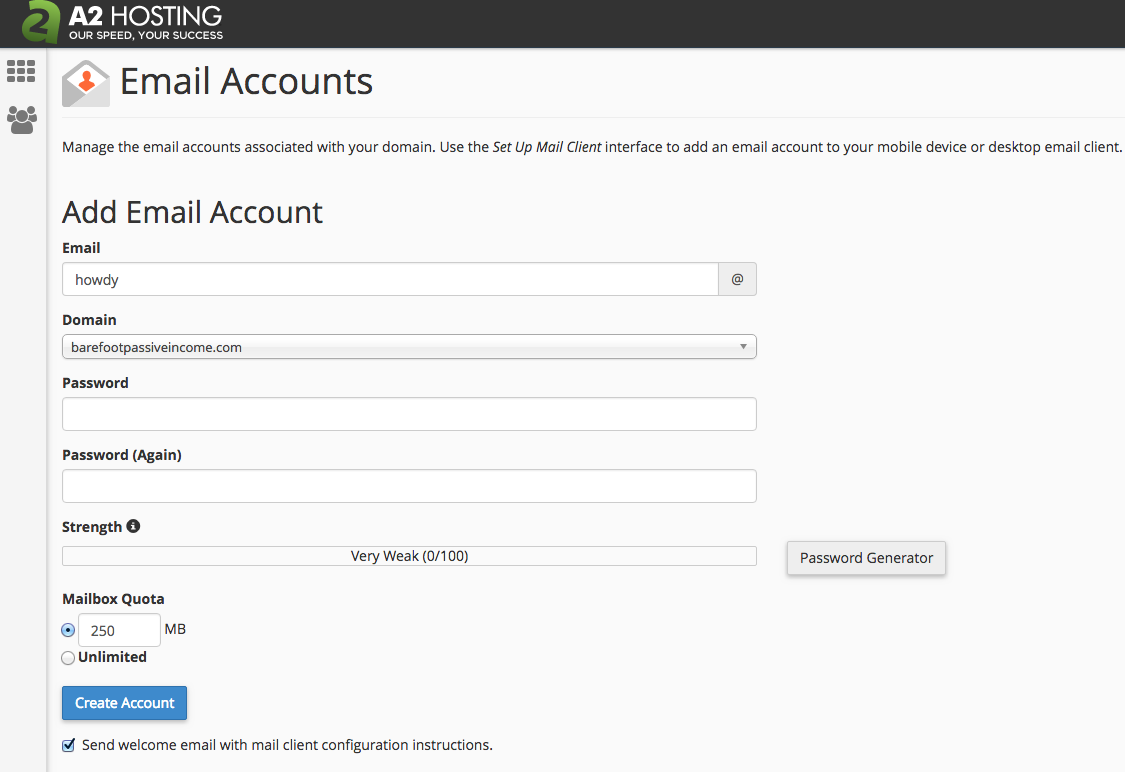Open the Password Generator

coord(866,558)
